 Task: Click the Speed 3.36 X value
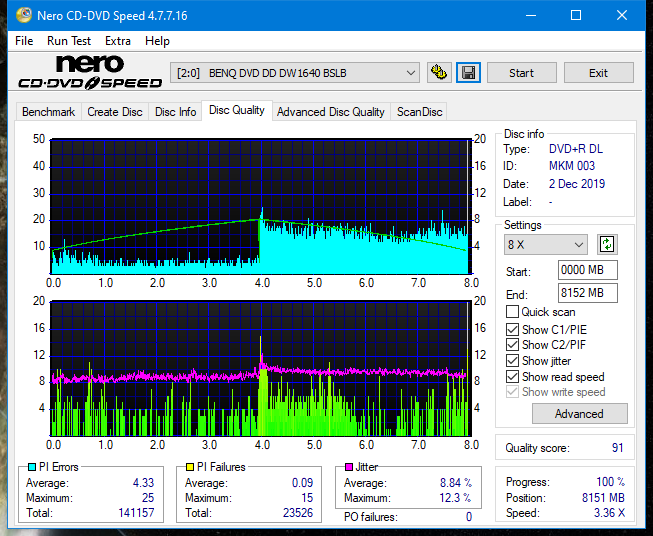[x=610, y=513]
